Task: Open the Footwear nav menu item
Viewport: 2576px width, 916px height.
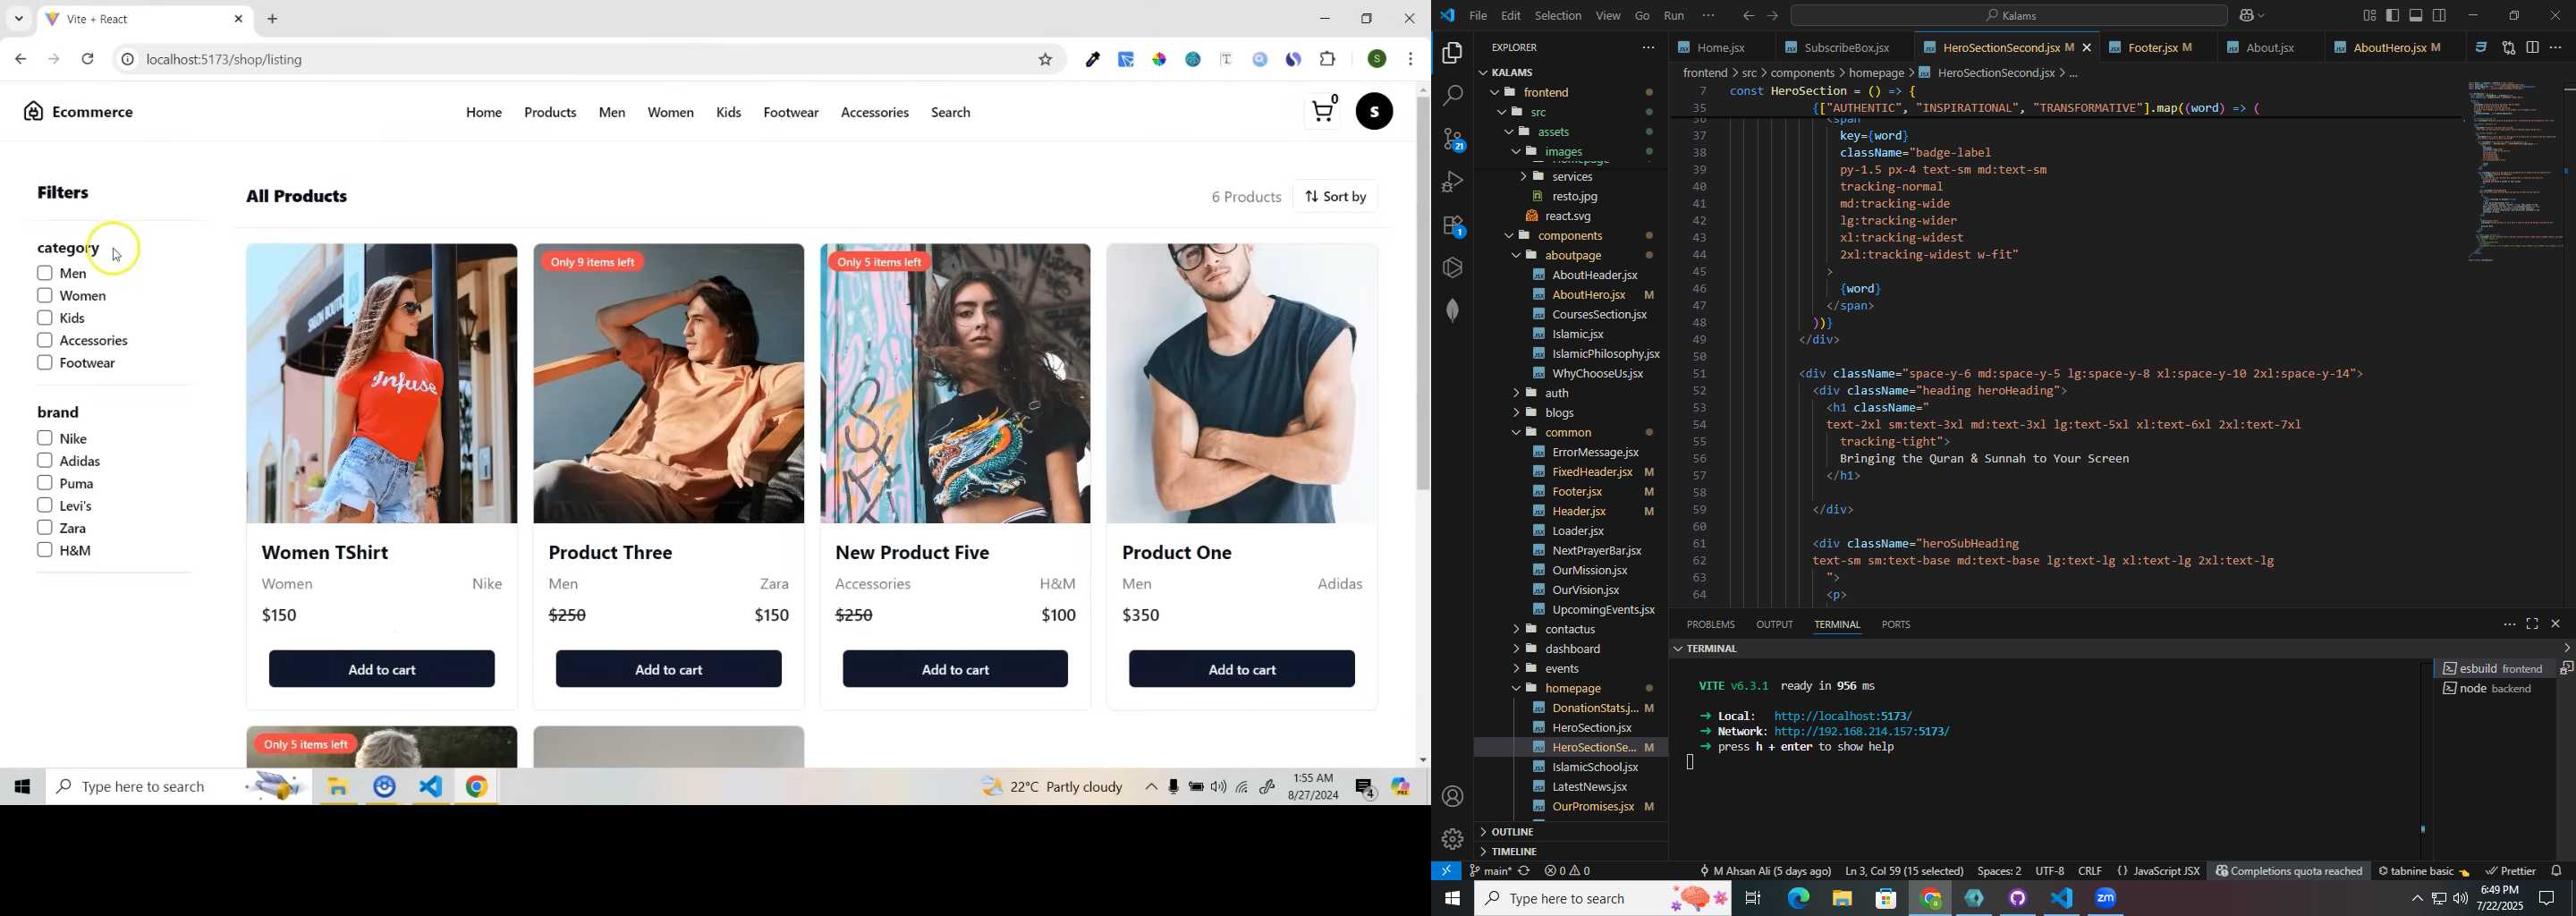Action: (x=791, y=113)
